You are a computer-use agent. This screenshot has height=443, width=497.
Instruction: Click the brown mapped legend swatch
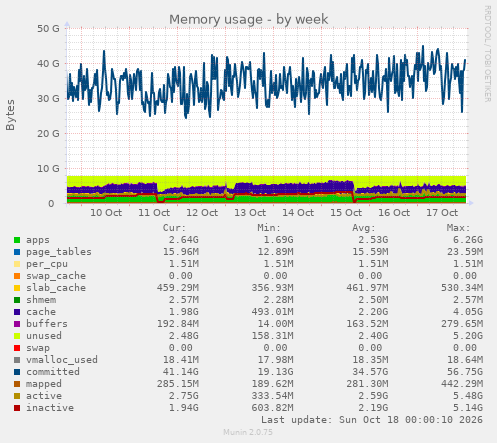[17, 384]
